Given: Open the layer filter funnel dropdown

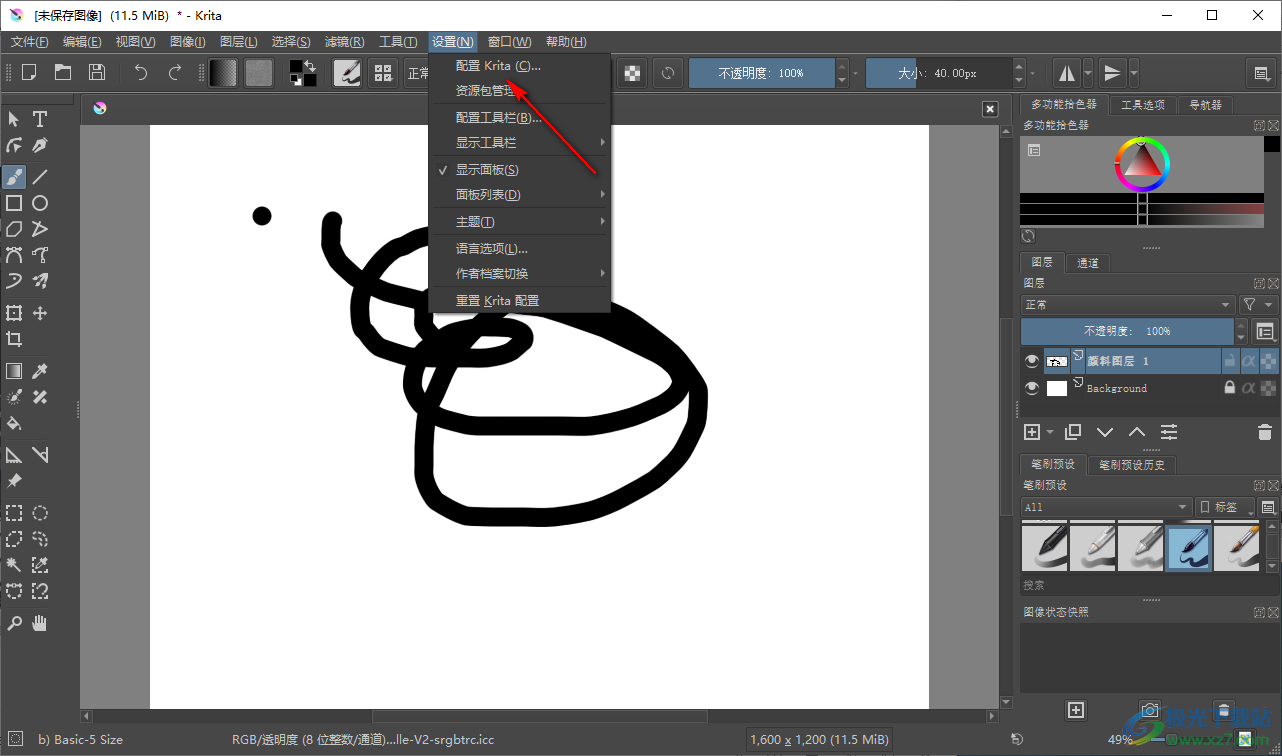Looking at the screenshot, I should pos(1259,305).
